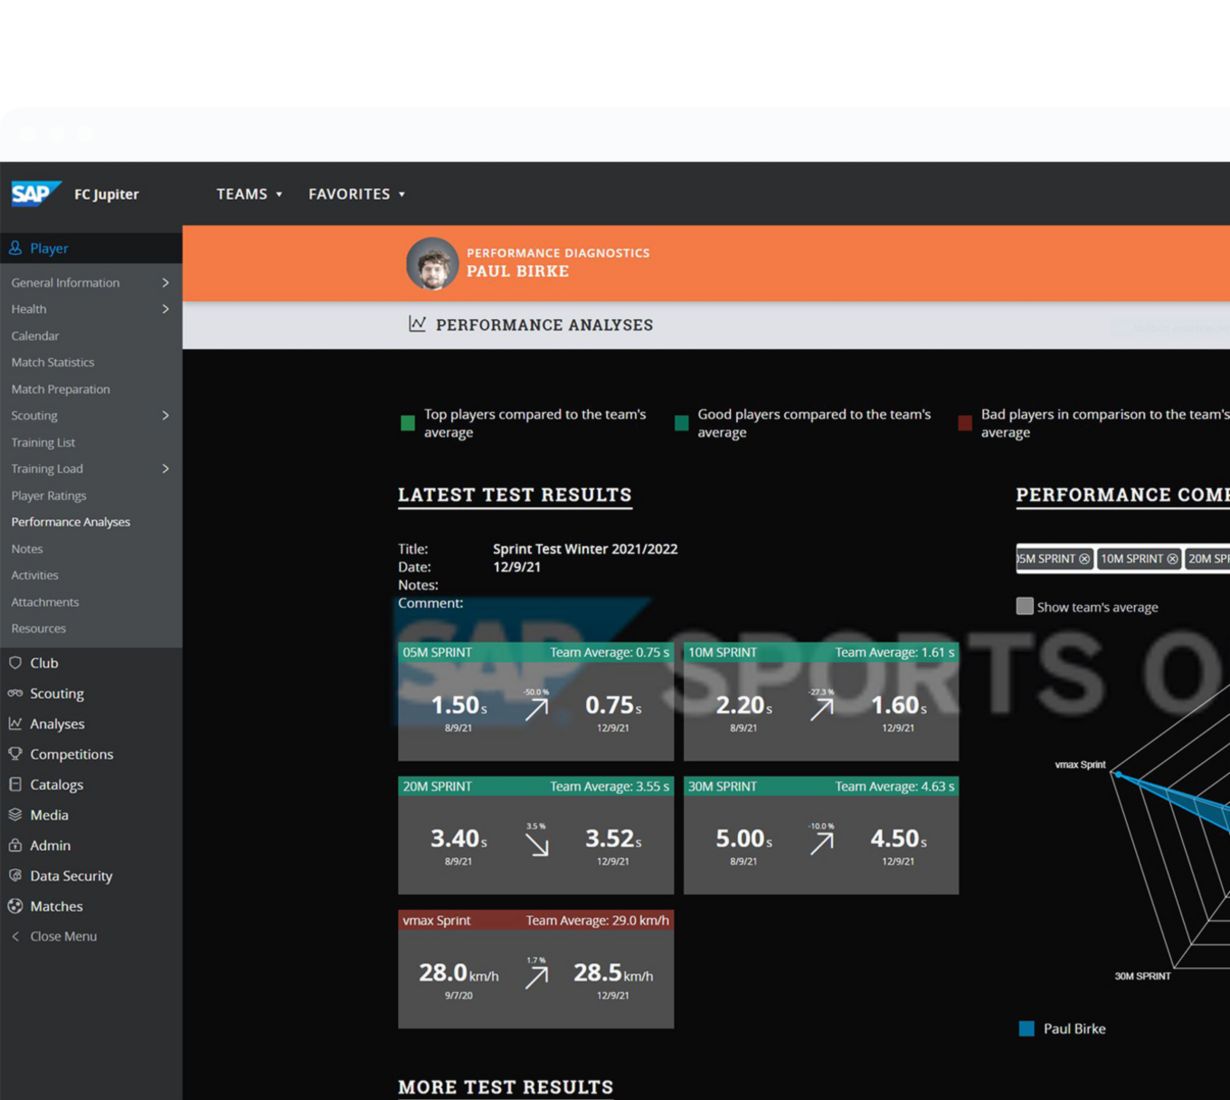Click Paul Birke's profile photo
Image resolution: width=1230 pixels, height=1100 pixels.
click(x=432, y=263)
